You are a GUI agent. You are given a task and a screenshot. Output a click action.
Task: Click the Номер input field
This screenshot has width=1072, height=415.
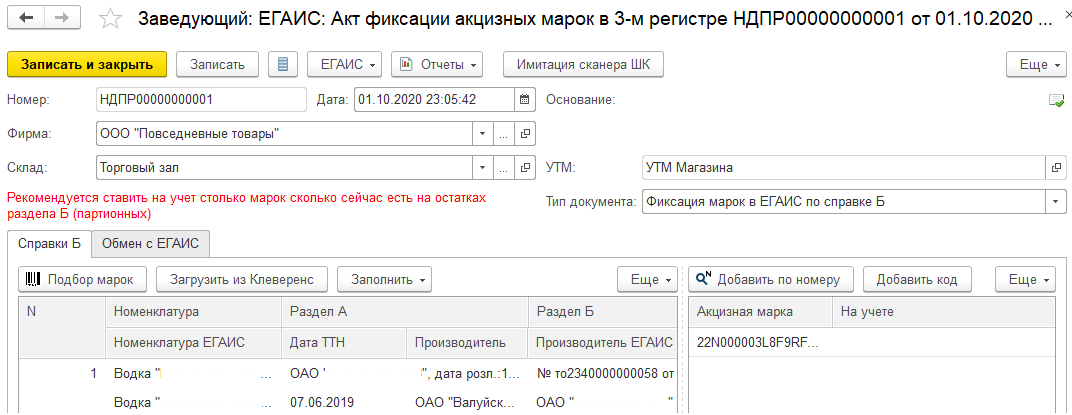[x=200, y=99]
